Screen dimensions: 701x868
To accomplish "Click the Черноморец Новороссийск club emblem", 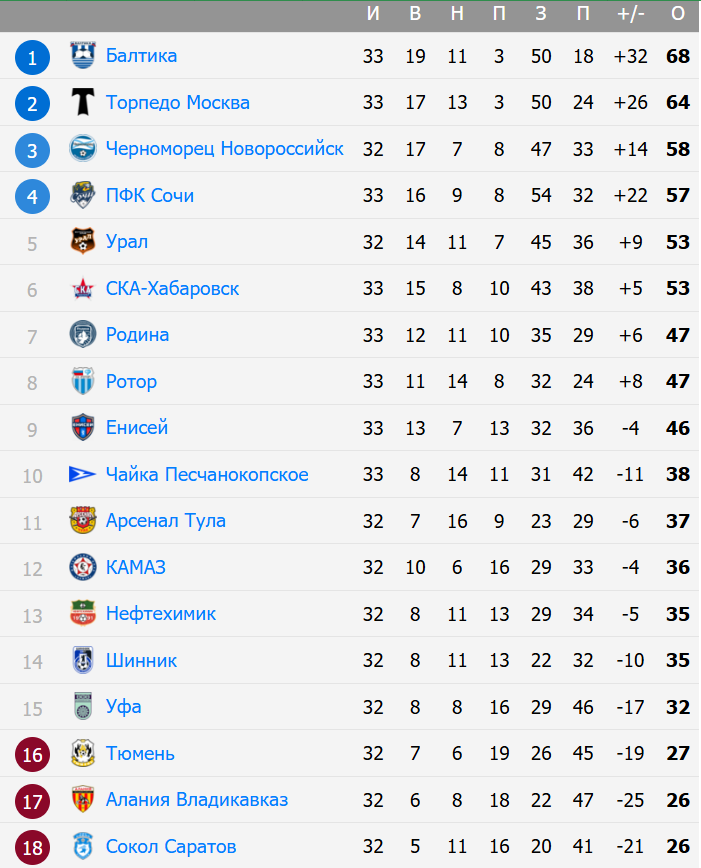I will pyautogui.click(x=83, y=148).
